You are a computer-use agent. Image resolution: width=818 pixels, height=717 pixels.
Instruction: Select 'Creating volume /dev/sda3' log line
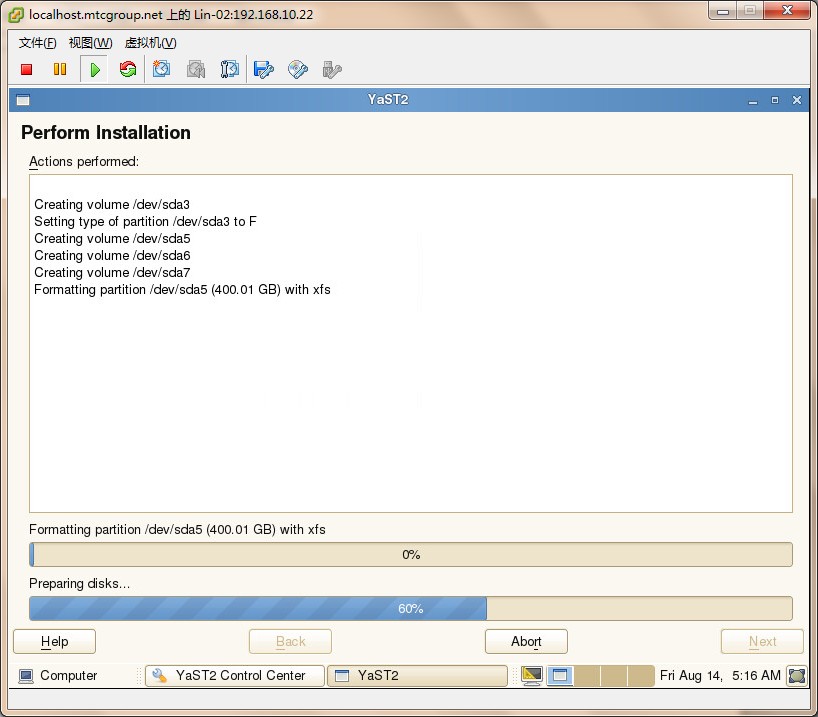pyautogui.click(x=112, y=205)
